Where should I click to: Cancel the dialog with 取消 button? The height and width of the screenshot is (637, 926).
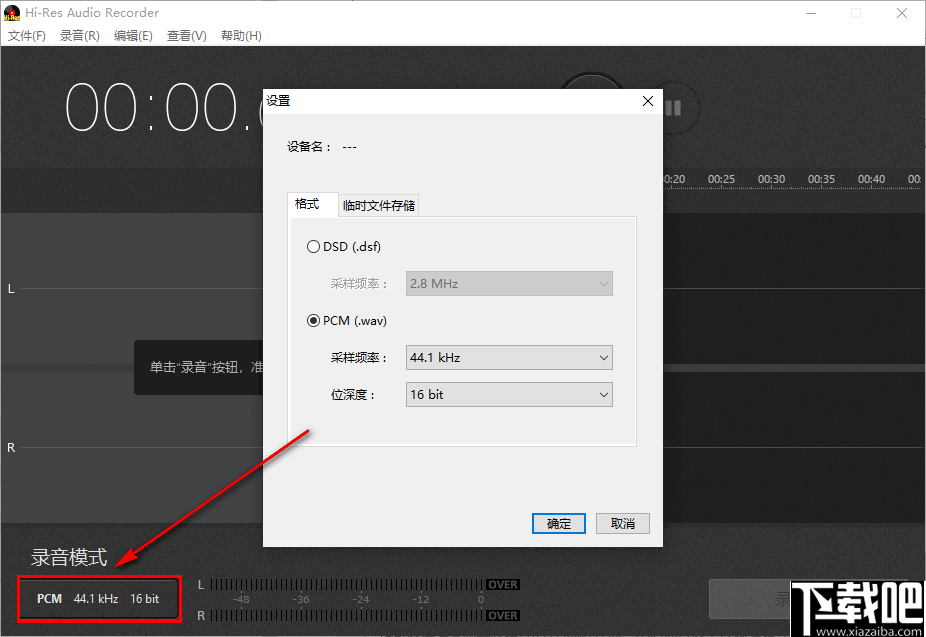[x=622, y=523]
